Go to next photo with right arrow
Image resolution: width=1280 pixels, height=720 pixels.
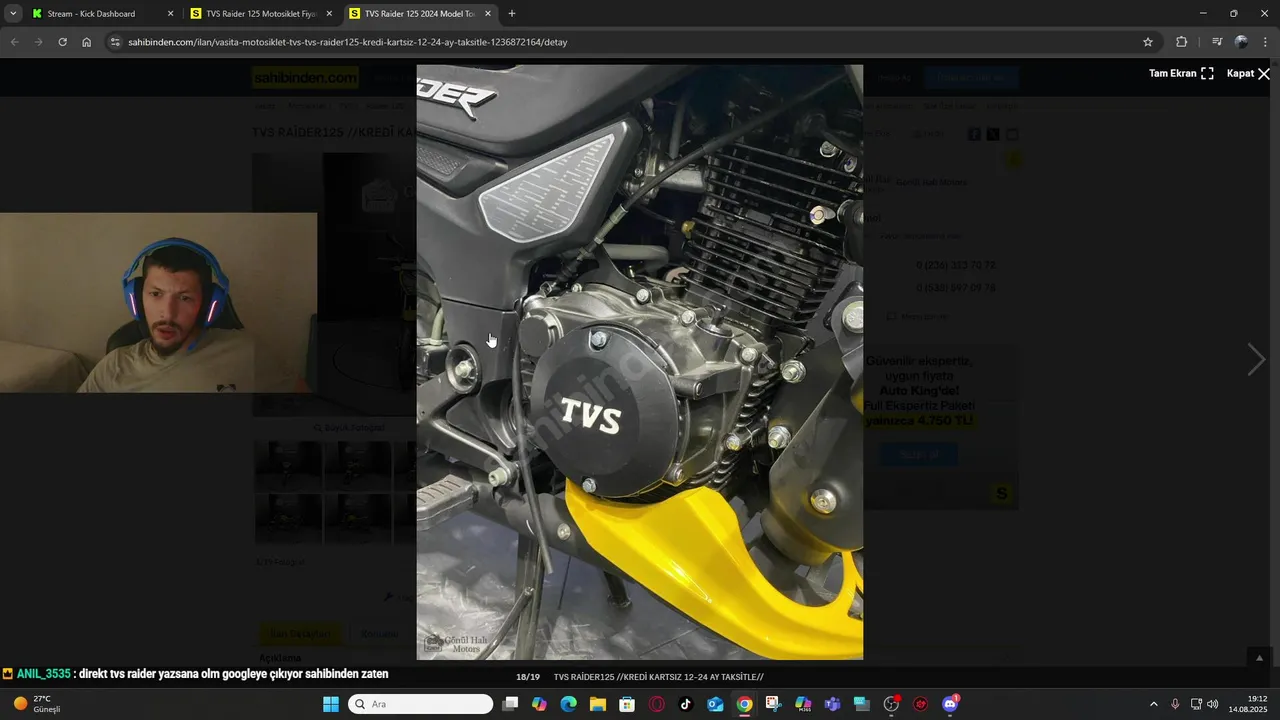pyautogui.click(x=1256, y=359)
